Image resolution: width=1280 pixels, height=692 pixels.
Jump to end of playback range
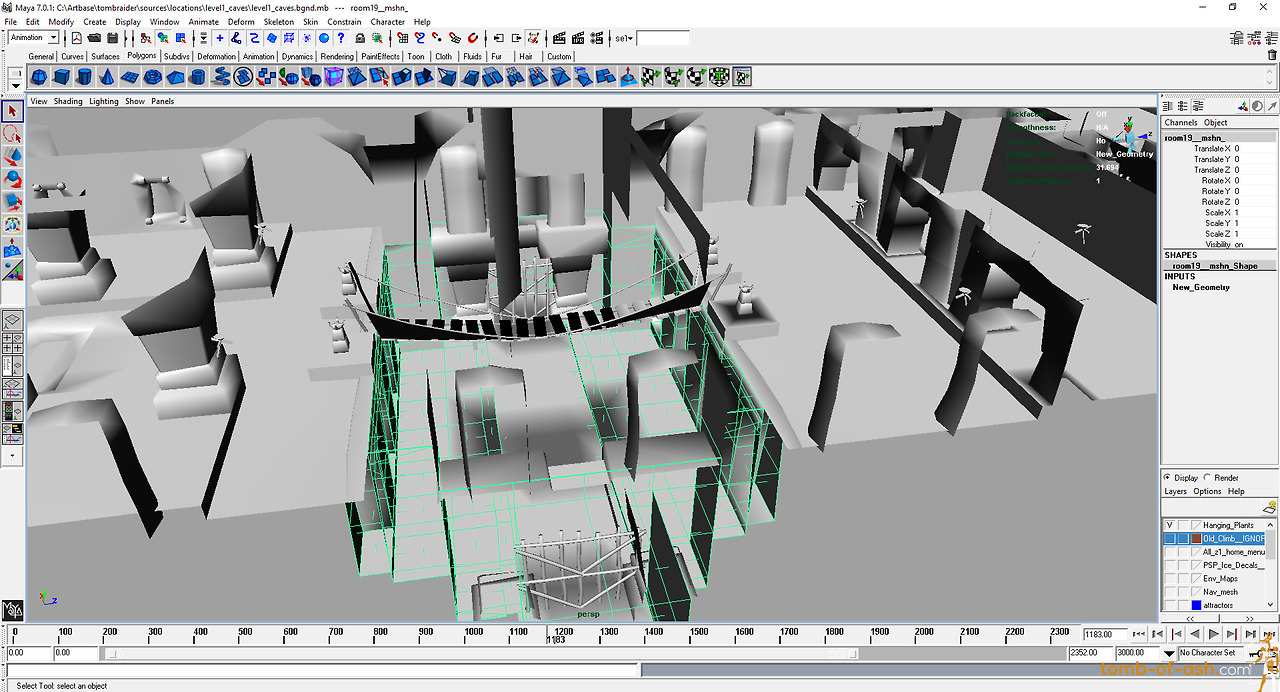click(x=1268, y=634)
